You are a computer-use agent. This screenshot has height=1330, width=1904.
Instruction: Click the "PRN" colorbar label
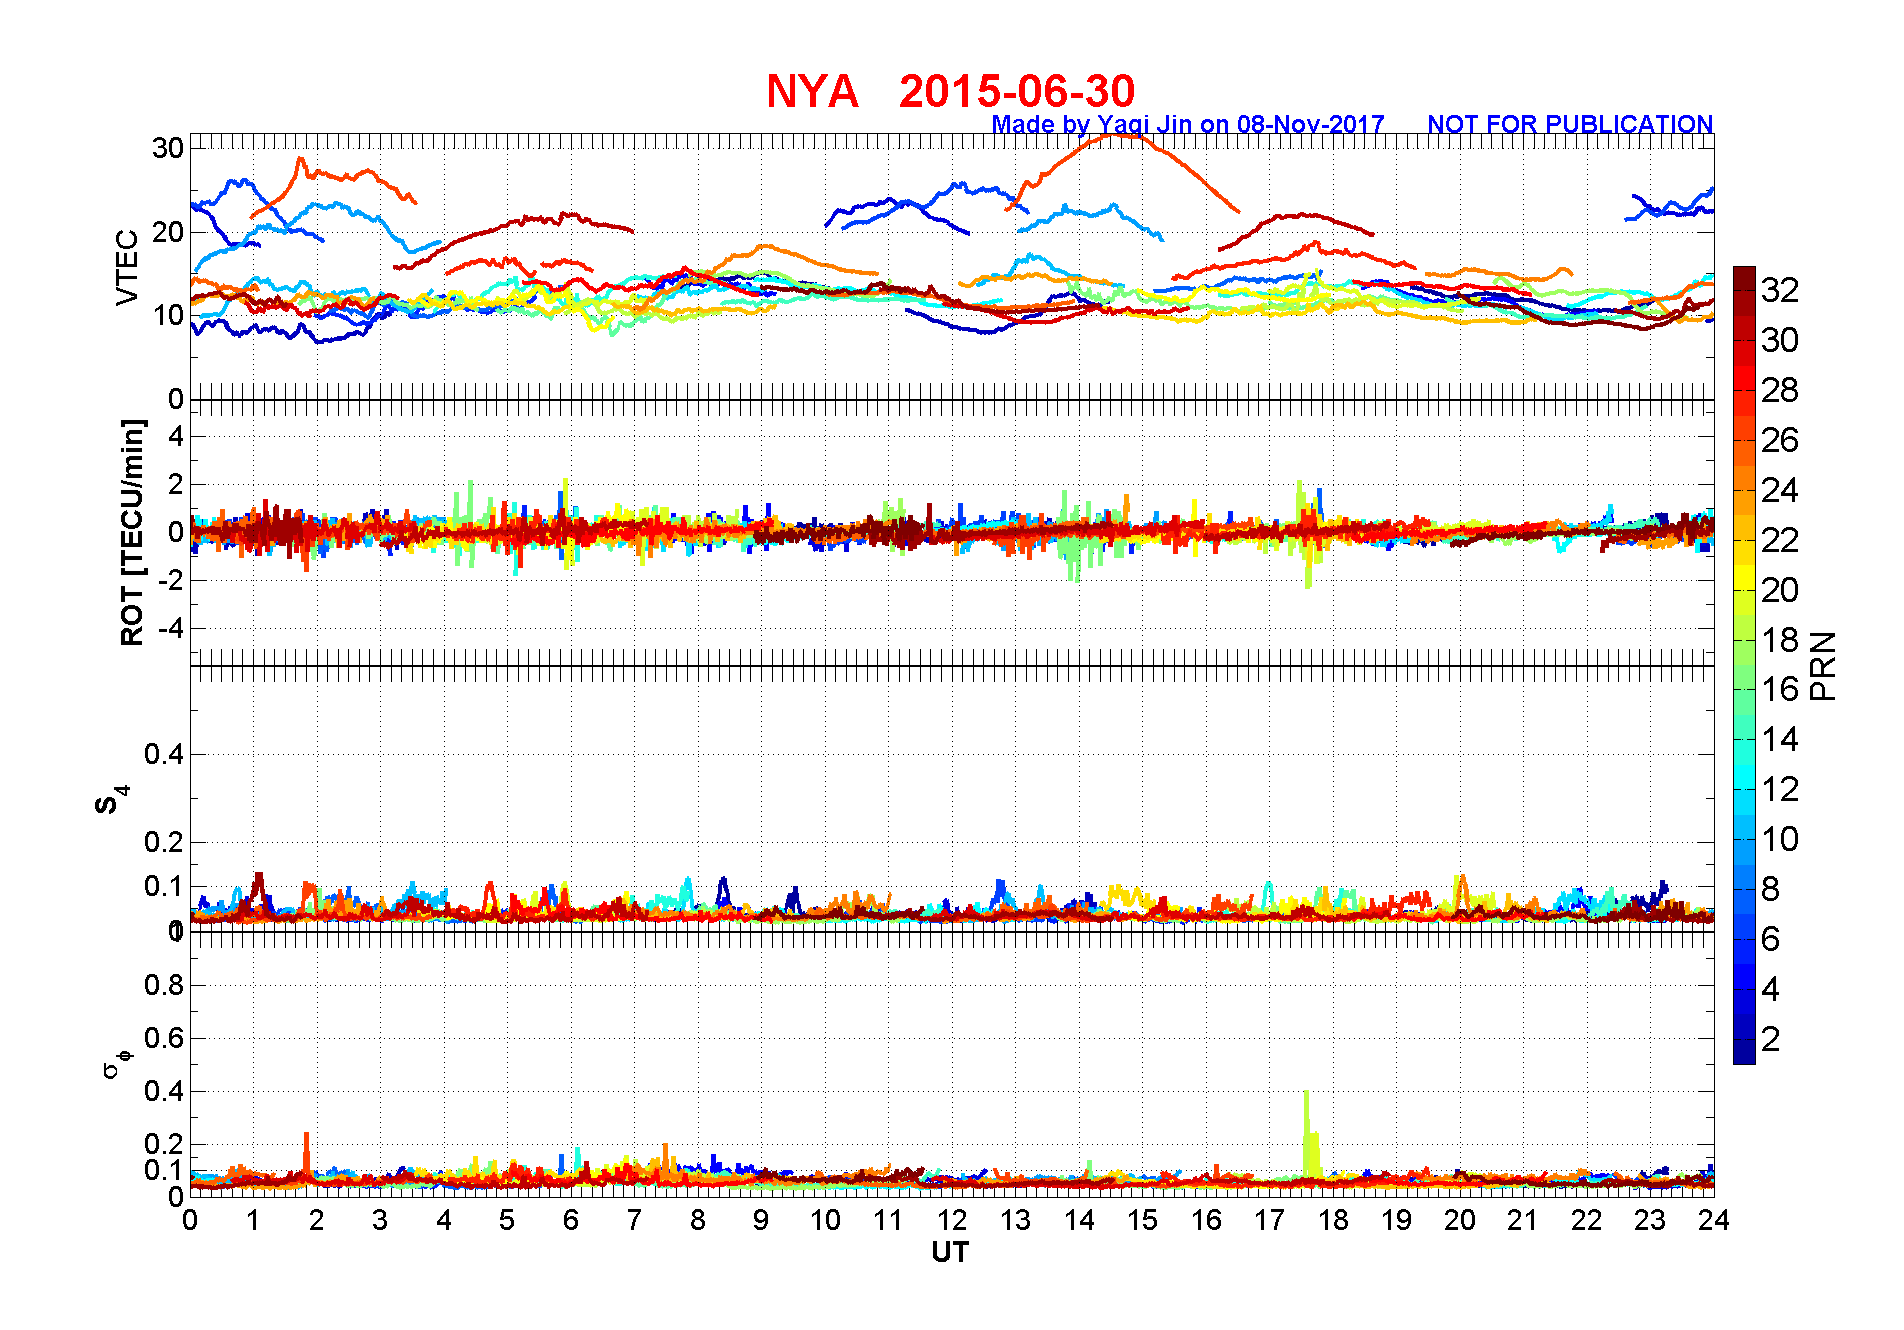1823,666
